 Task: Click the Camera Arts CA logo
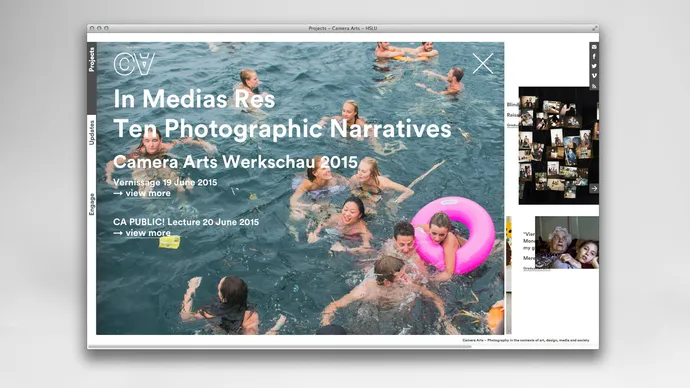pos(134,64)
